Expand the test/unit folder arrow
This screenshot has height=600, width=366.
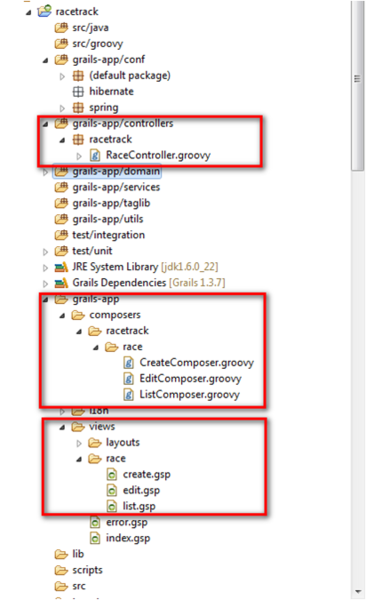(x=45, y=252)
